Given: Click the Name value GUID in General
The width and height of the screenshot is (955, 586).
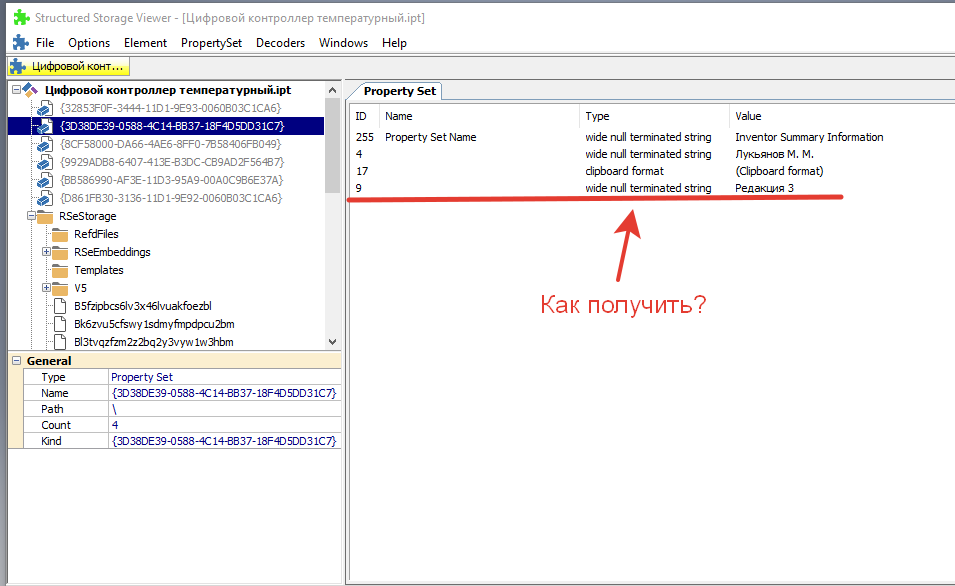Looking at the screenshot, I should [224, 393].
